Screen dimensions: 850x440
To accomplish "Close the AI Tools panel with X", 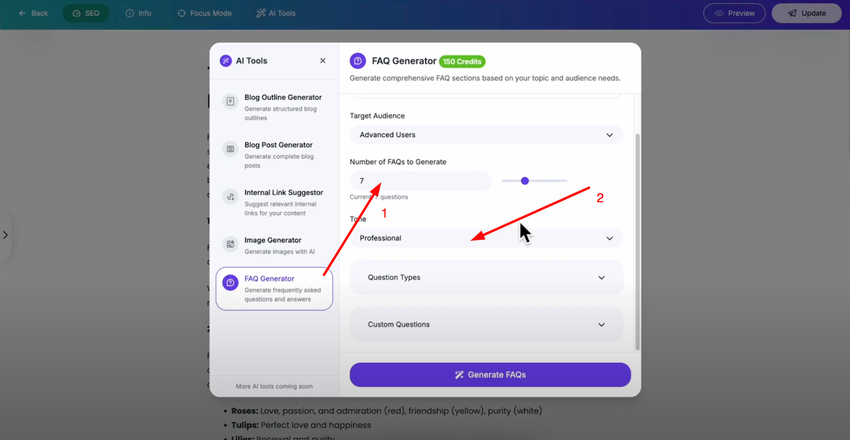I will [x=323, y=61].
